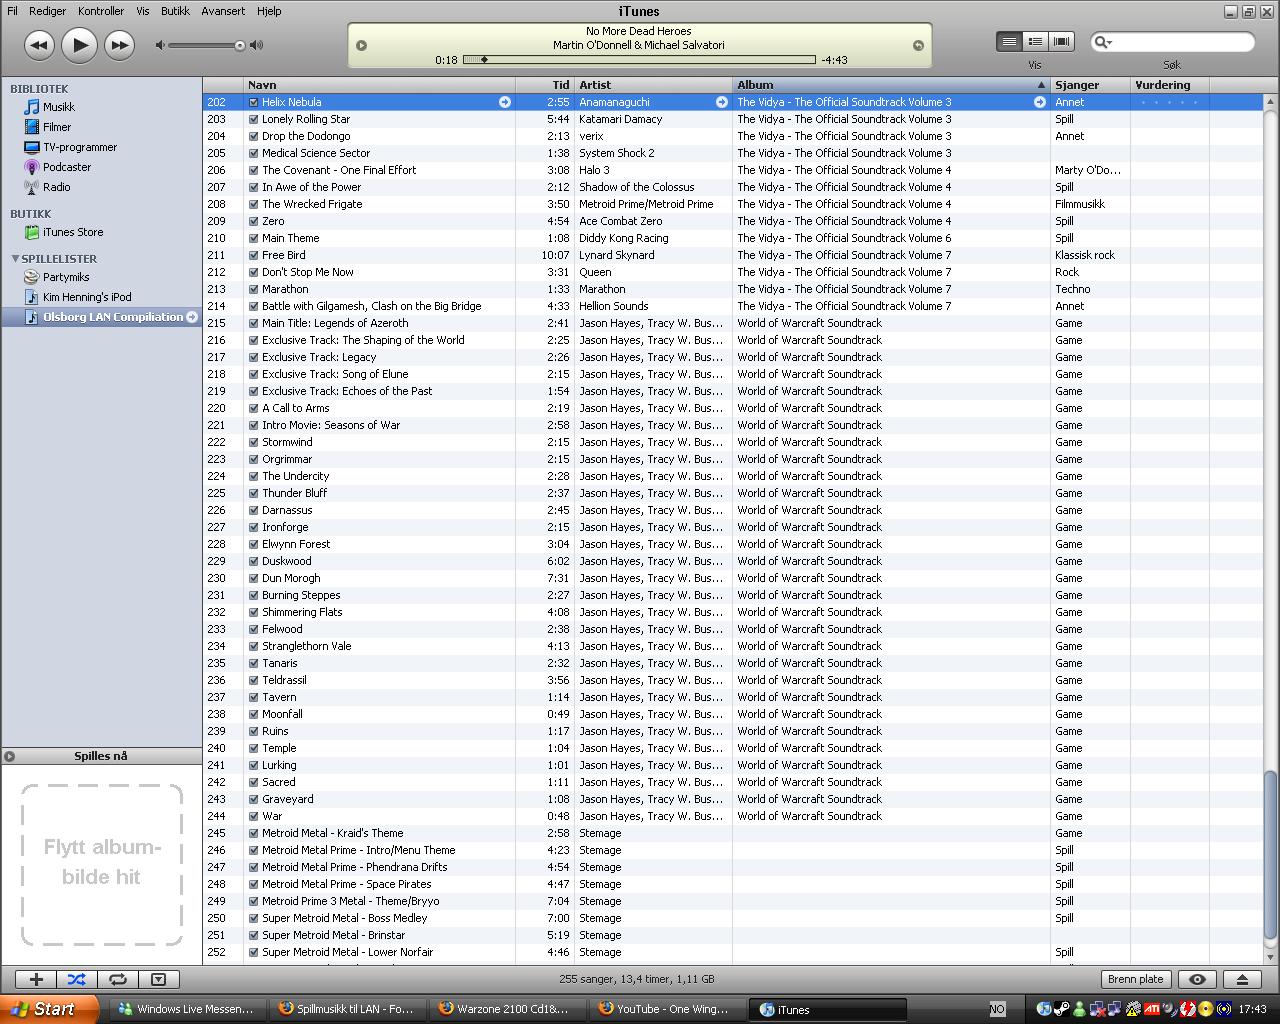Viewport: 1280px width, 1024px height.
Task: Select Filmer in the library sidebar
Action: tap(57, 127)
